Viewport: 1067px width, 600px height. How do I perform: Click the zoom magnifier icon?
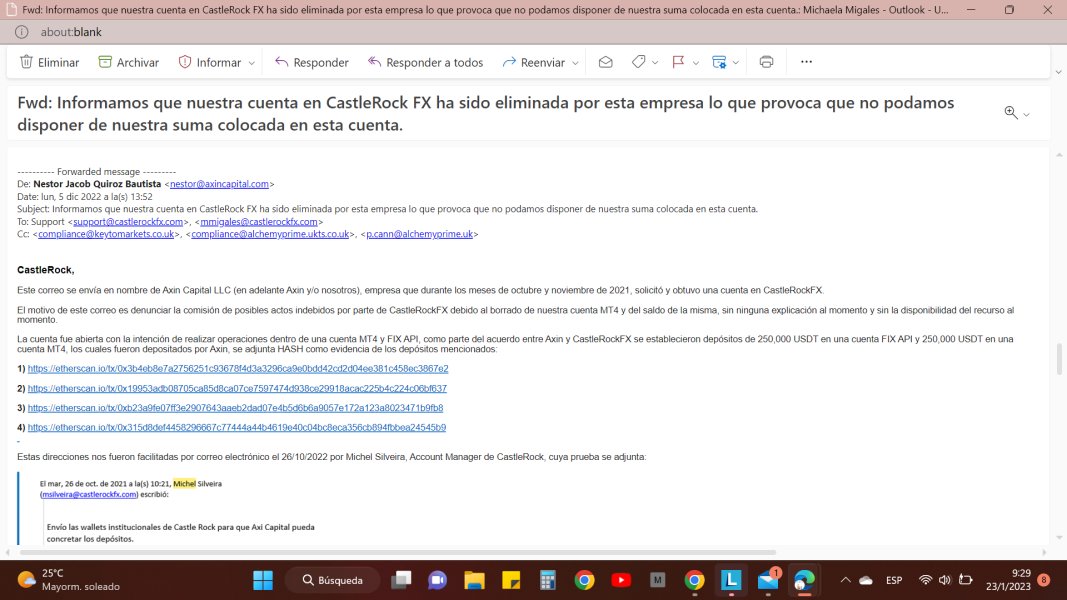(x=1011, y=113)
